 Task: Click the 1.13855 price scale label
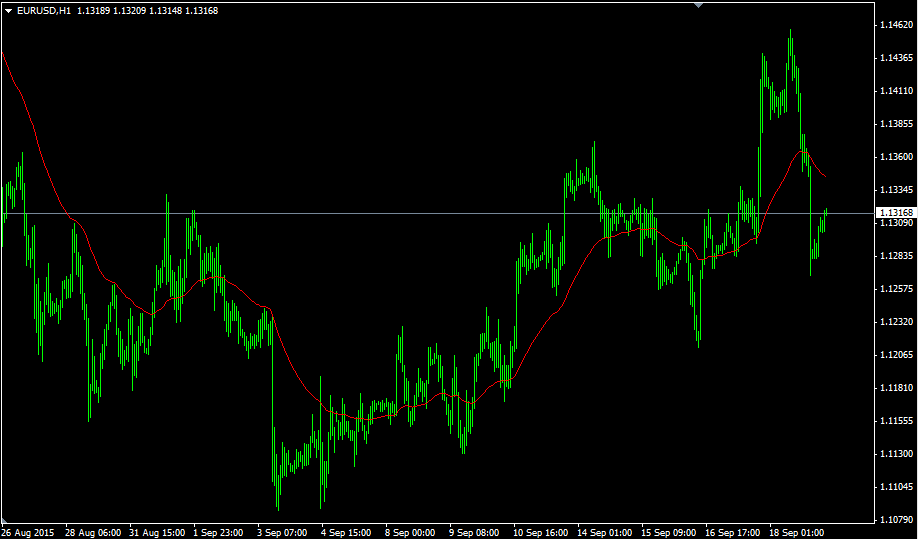tap(896, 123)
